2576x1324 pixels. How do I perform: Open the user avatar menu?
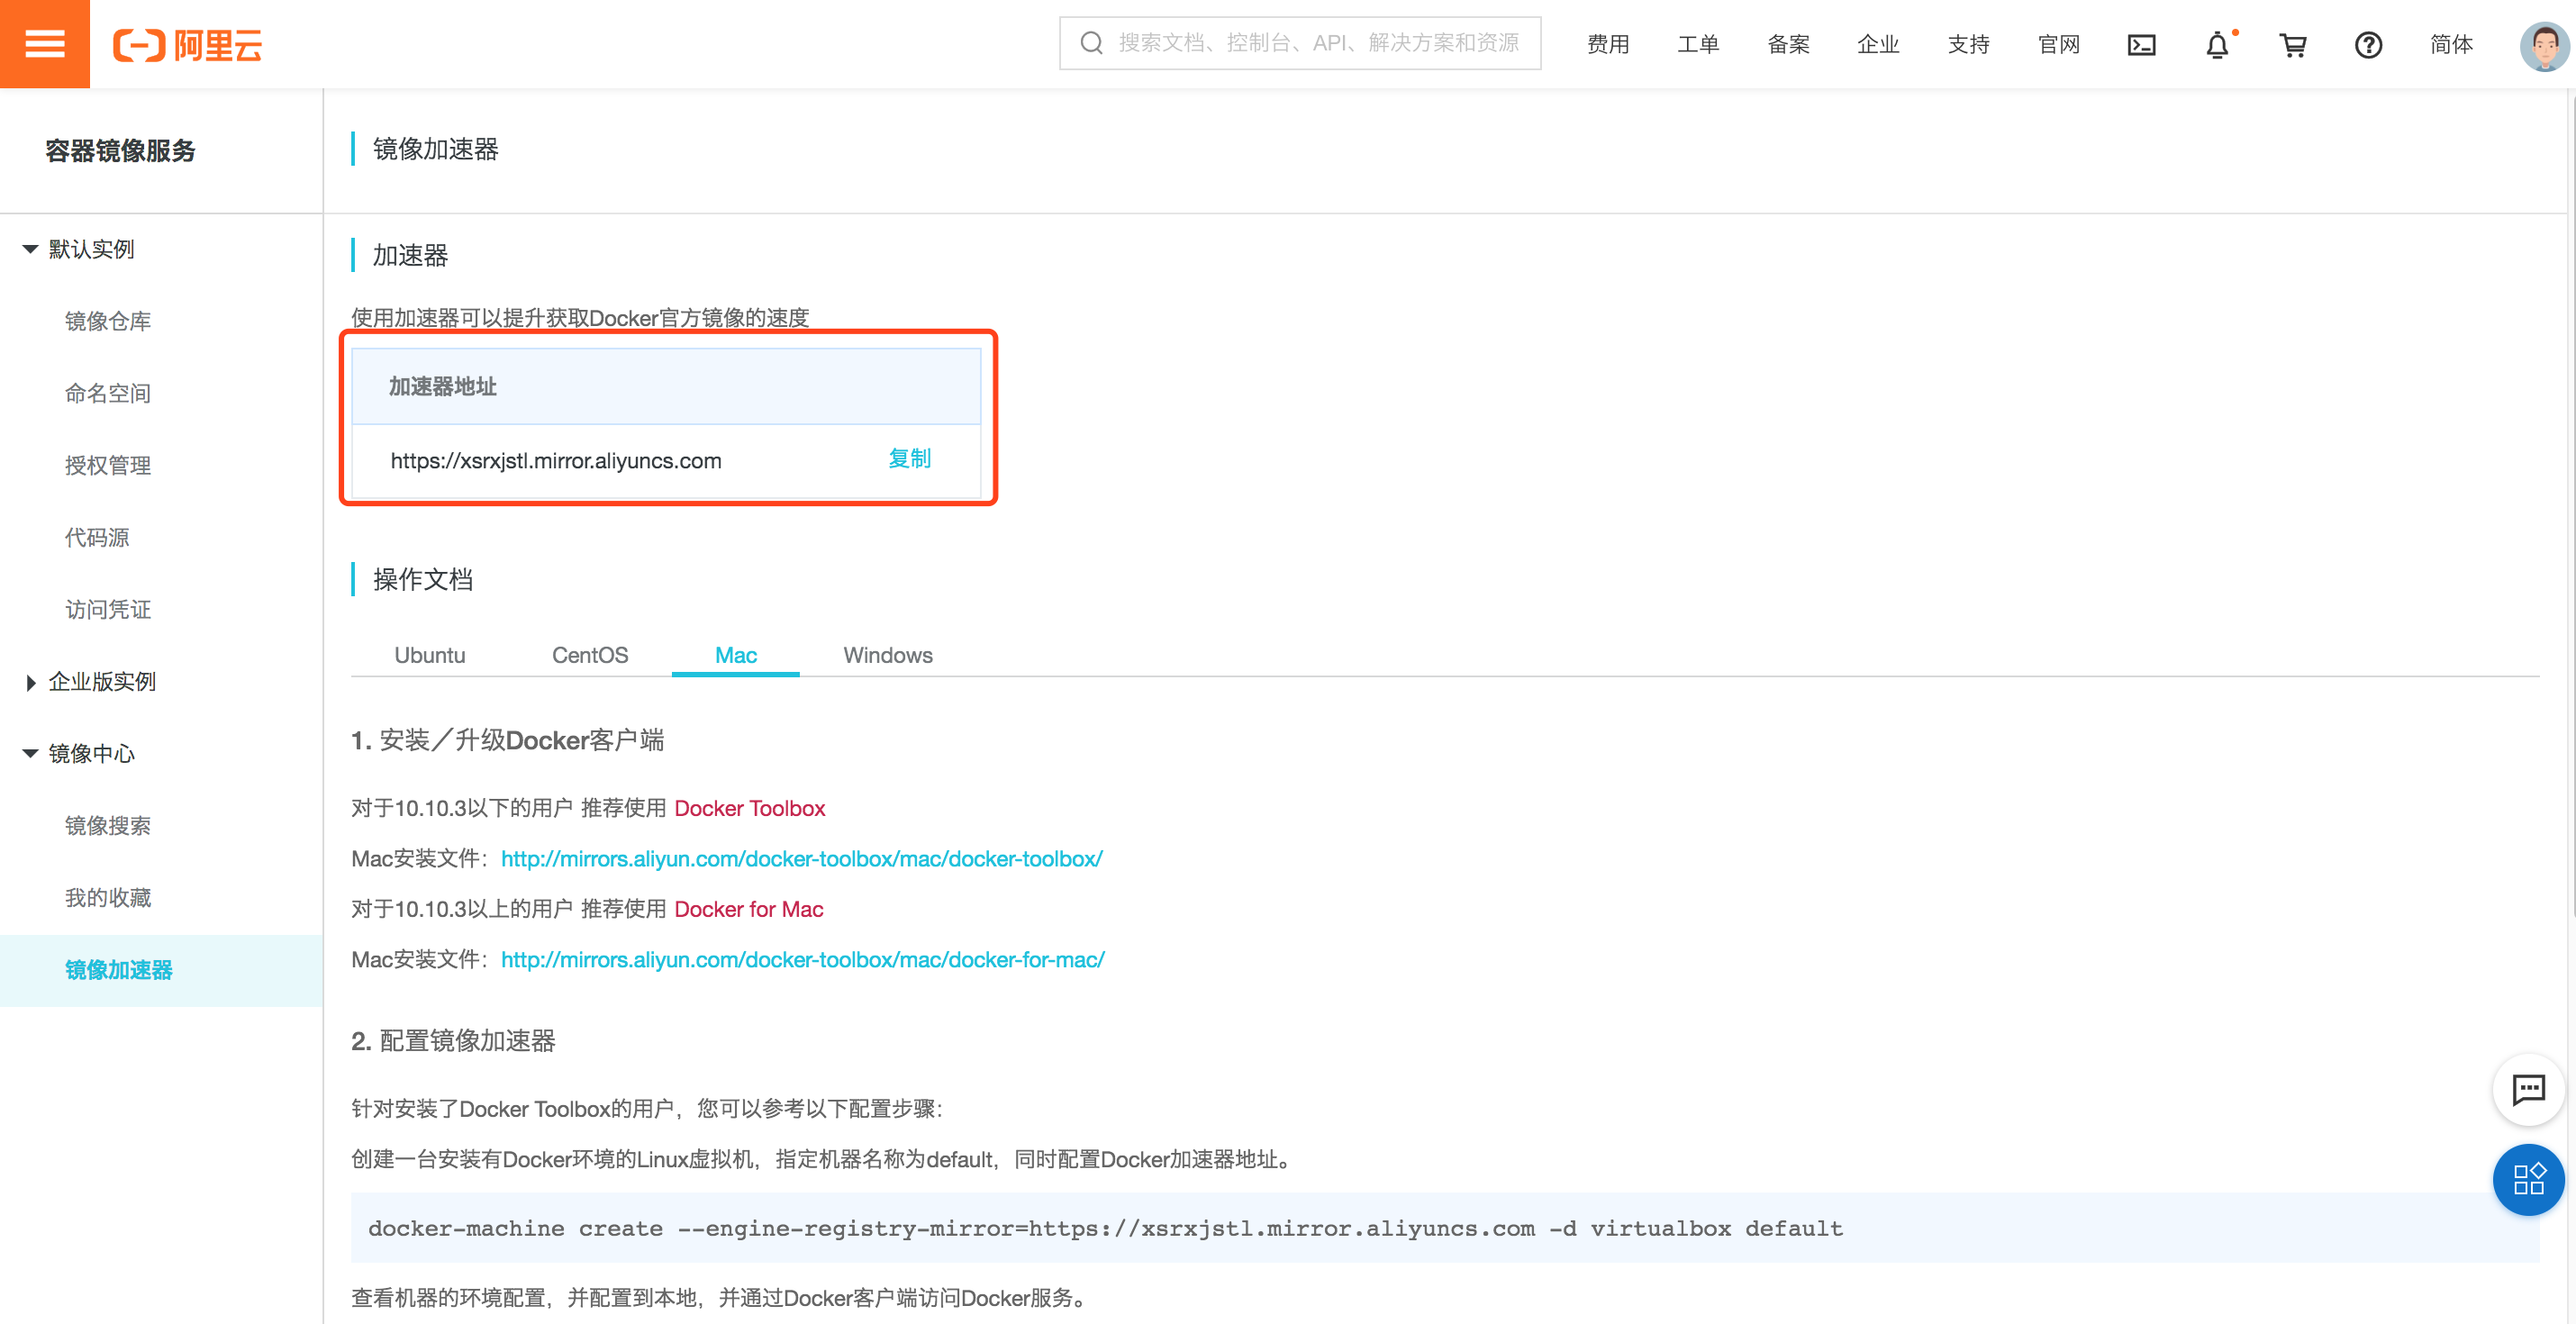click(x=2544, y=45)
